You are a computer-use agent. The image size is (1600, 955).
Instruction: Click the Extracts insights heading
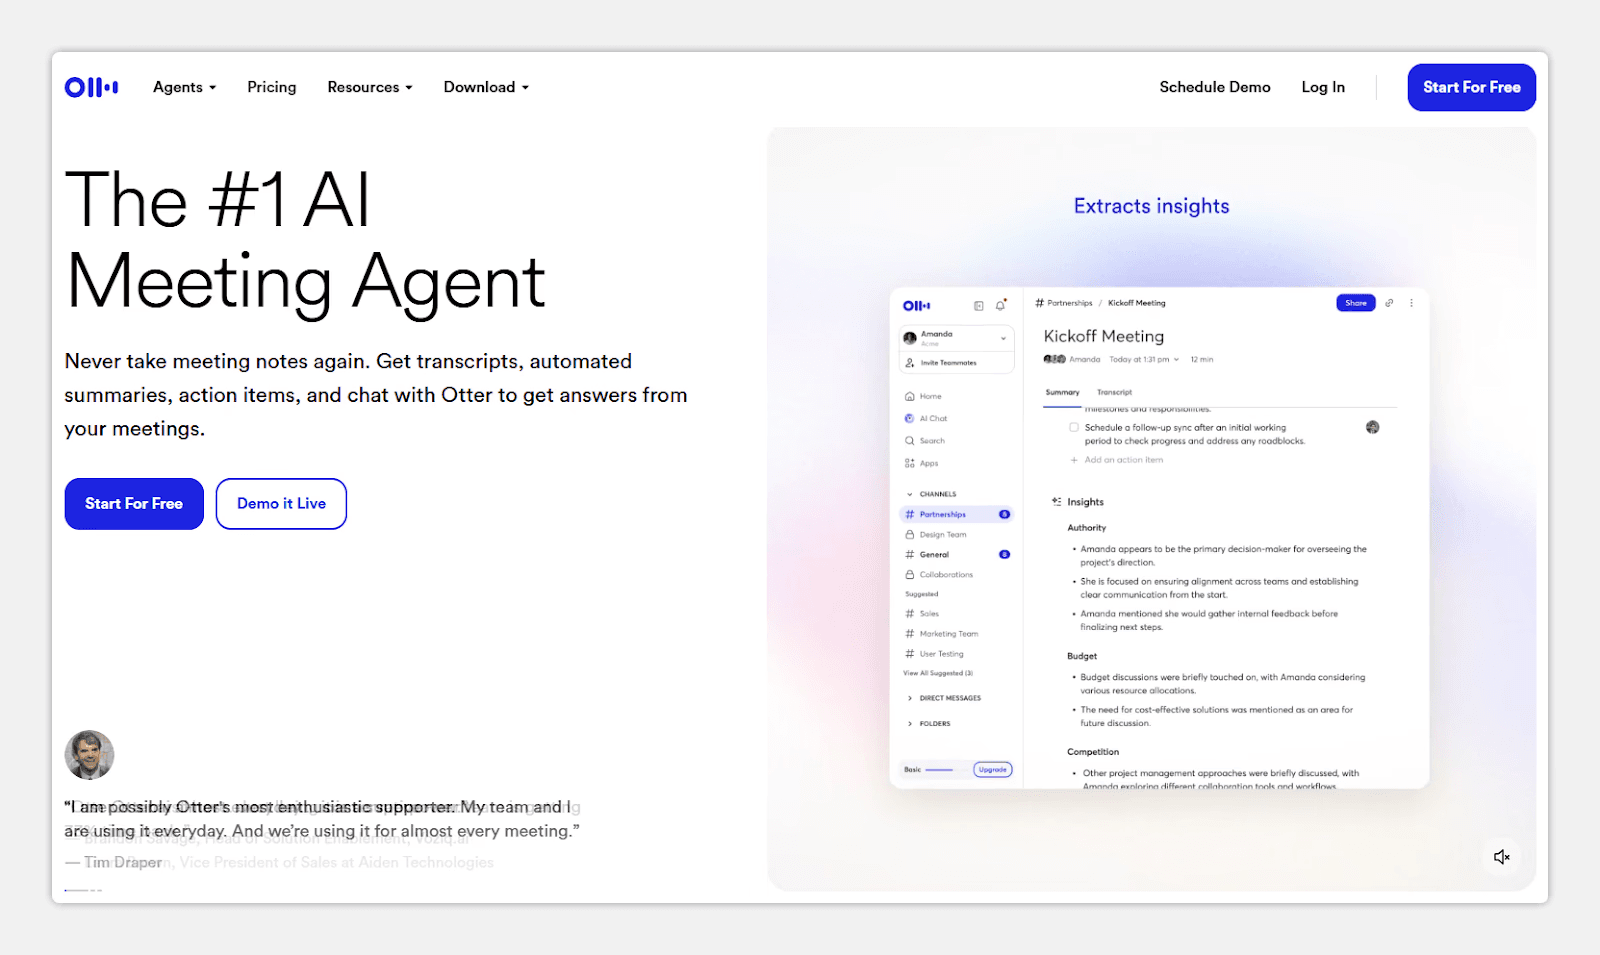(x=1152, y=206)
